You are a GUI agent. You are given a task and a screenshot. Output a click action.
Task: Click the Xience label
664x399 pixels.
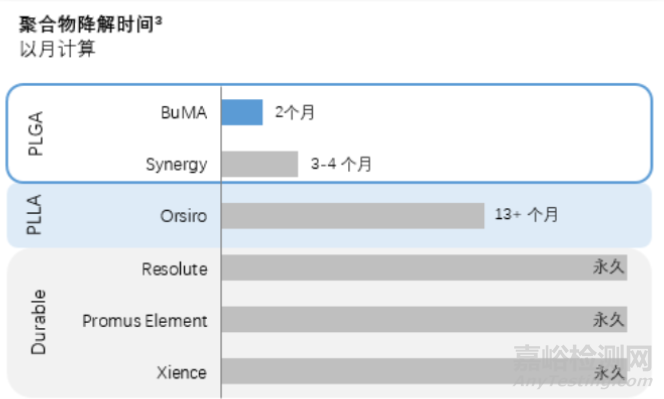click(182, 373)
